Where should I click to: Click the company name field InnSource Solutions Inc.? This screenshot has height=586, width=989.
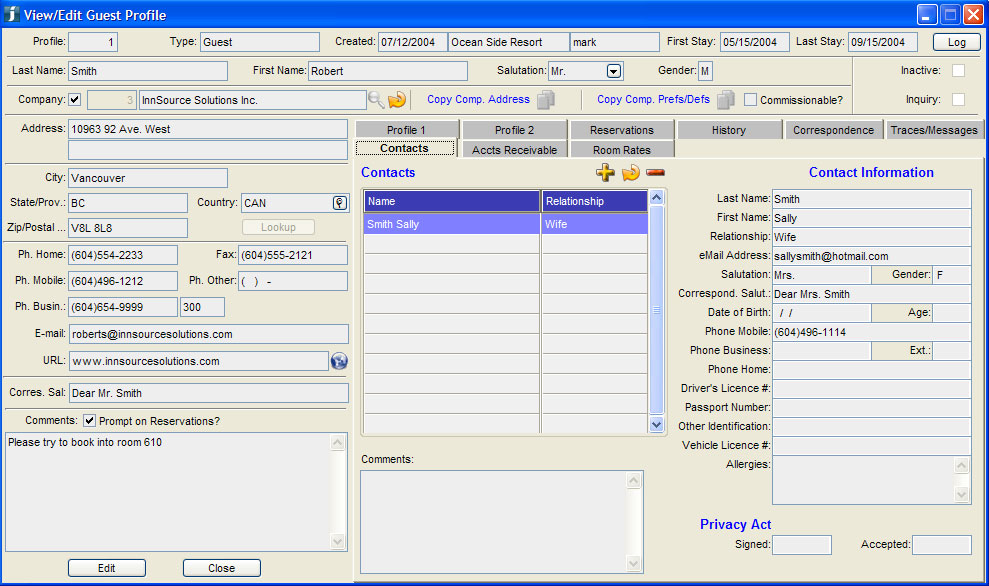click(252, 100)
